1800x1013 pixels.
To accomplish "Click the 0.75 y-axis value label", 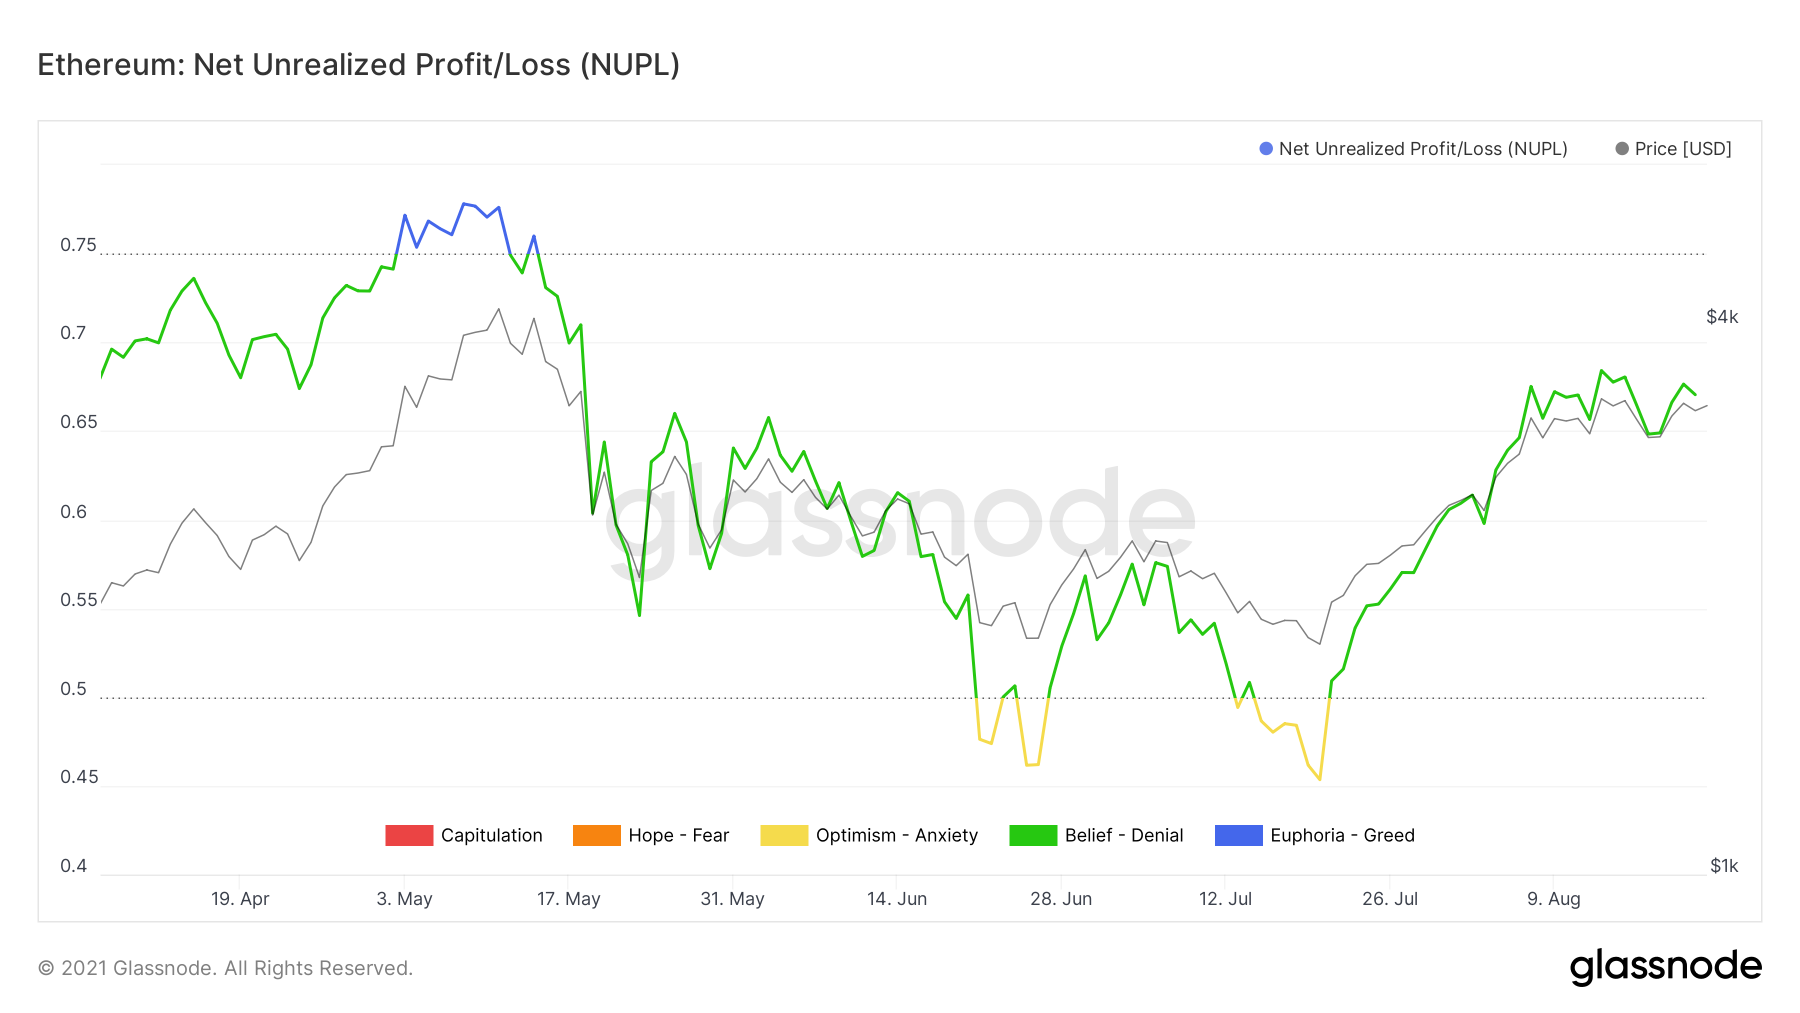I will 78,245.
